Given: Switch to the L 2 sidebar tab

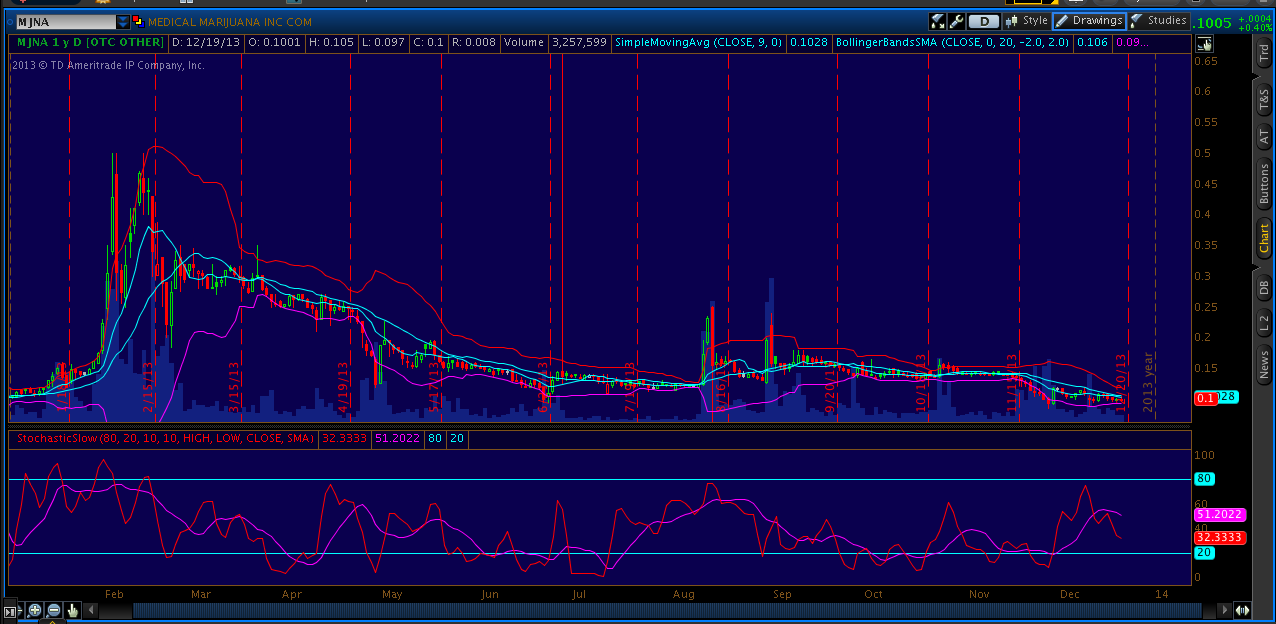Looking at the screenshot, I should 1264,322.
